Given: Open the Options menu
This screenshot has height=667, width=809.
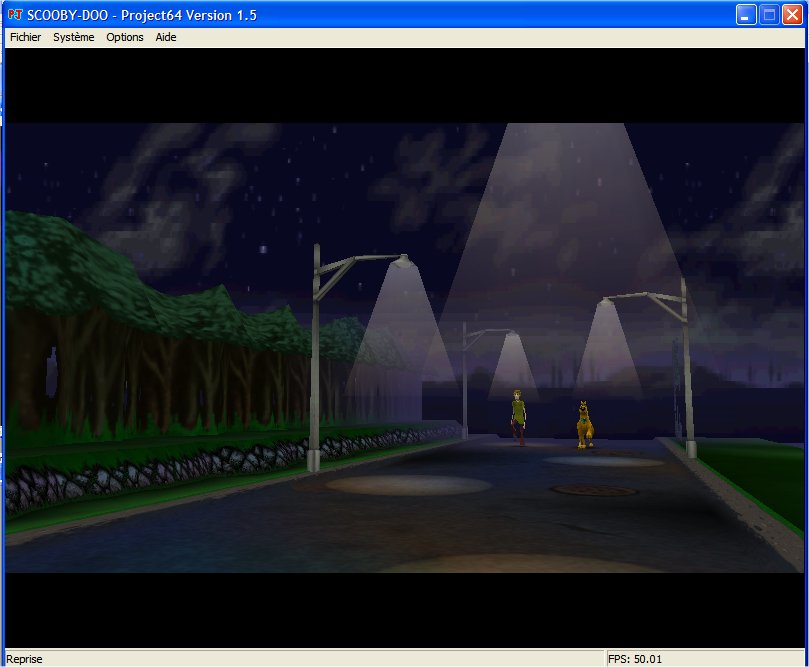Looking at the screenshot, I should coord(124,37).
